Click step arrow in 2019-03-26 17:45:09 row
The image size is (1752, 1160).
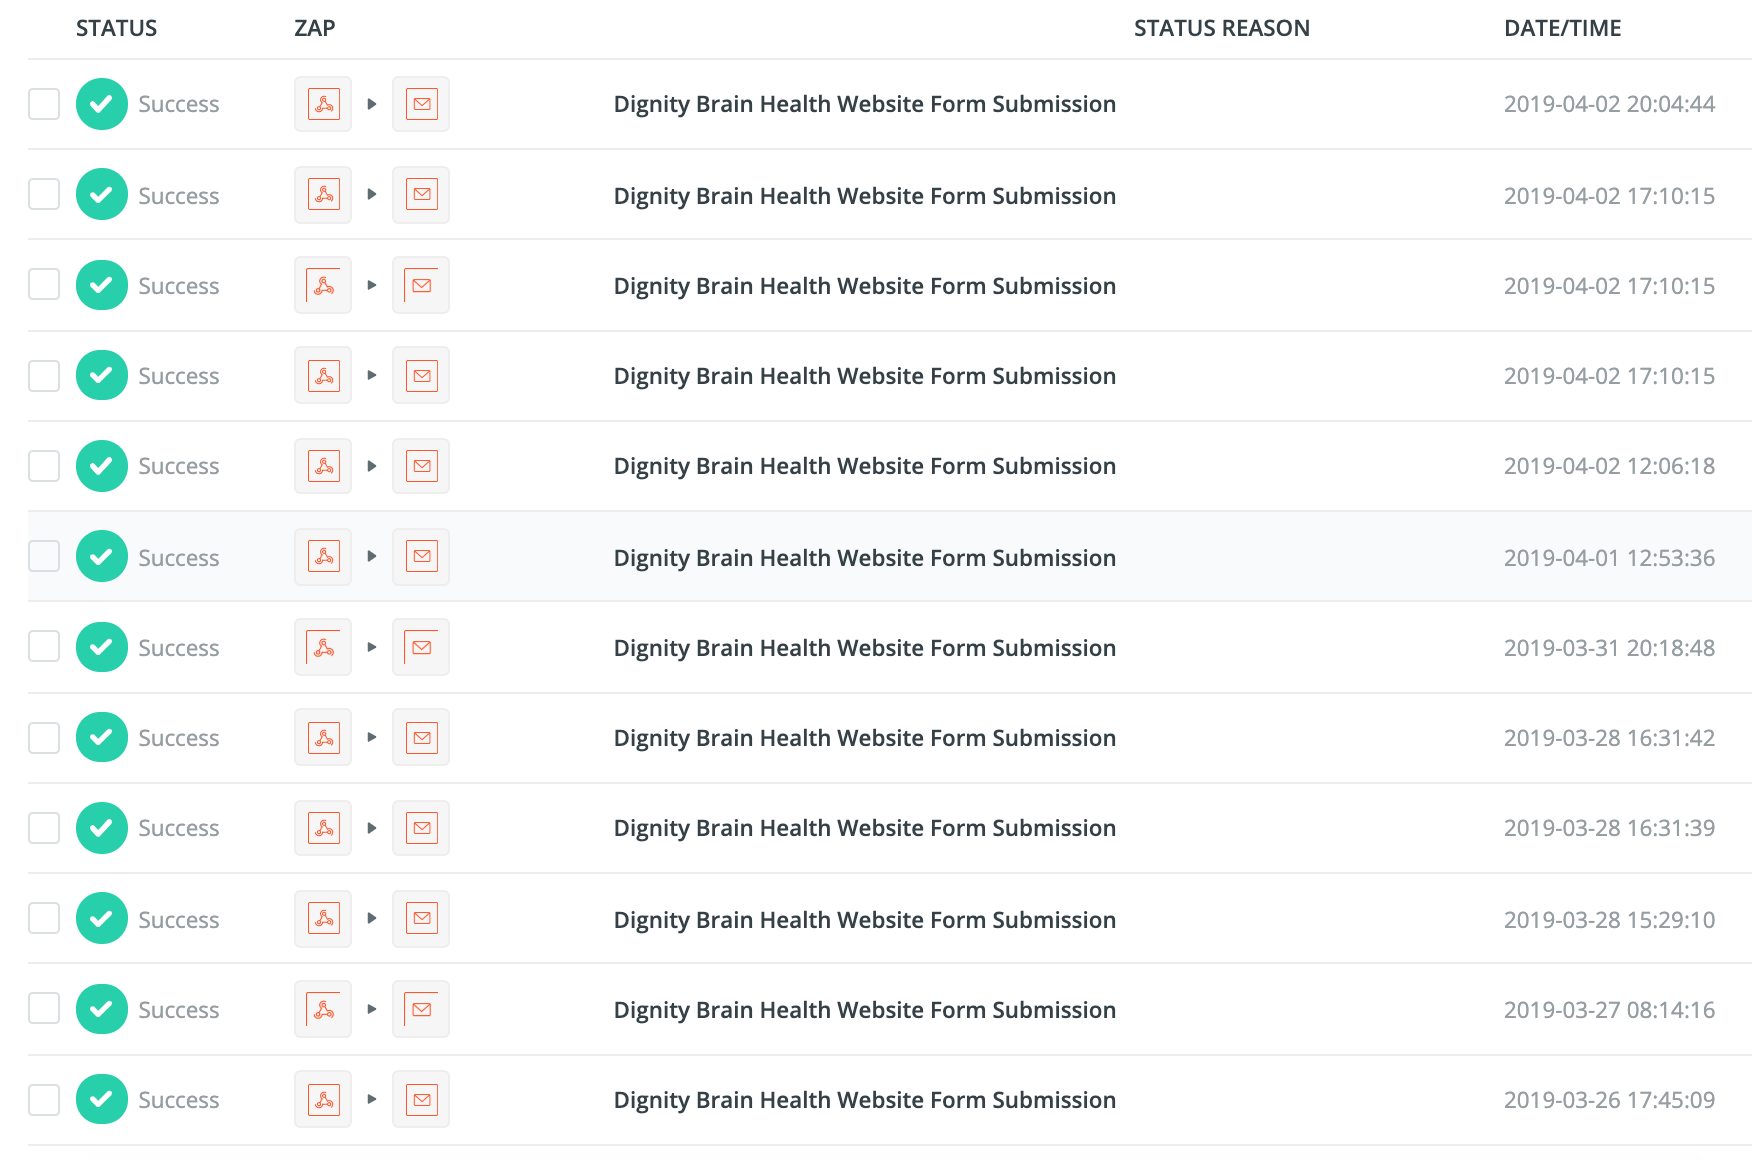pos(372,1099)
